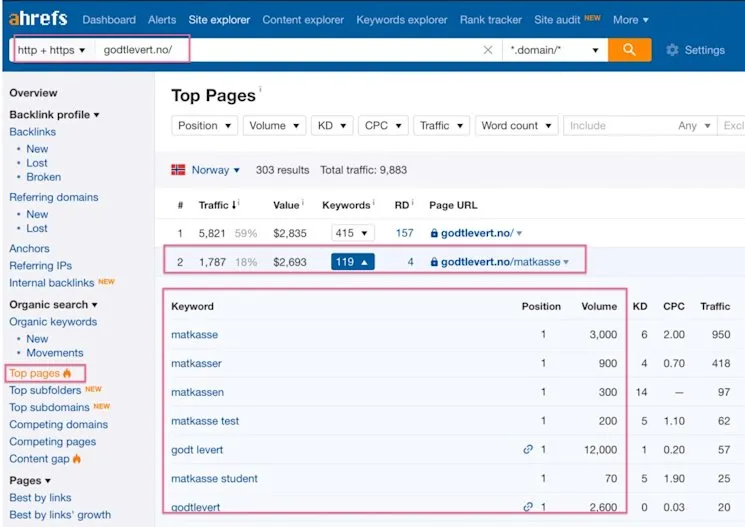Switch to the Keywords explorer tab
The image size is (745, 527).
click(x=401, y=20)
